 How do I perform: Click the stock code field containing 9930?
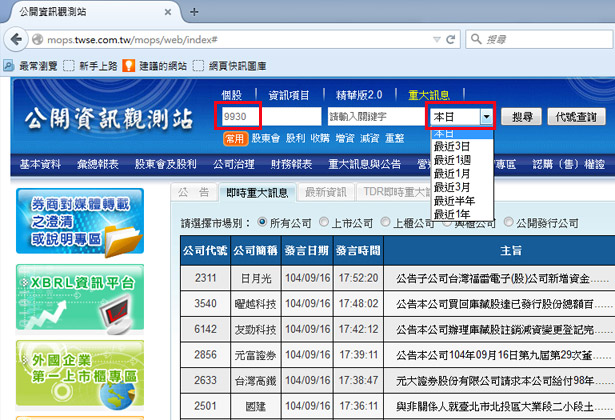[x=255, y=117]
